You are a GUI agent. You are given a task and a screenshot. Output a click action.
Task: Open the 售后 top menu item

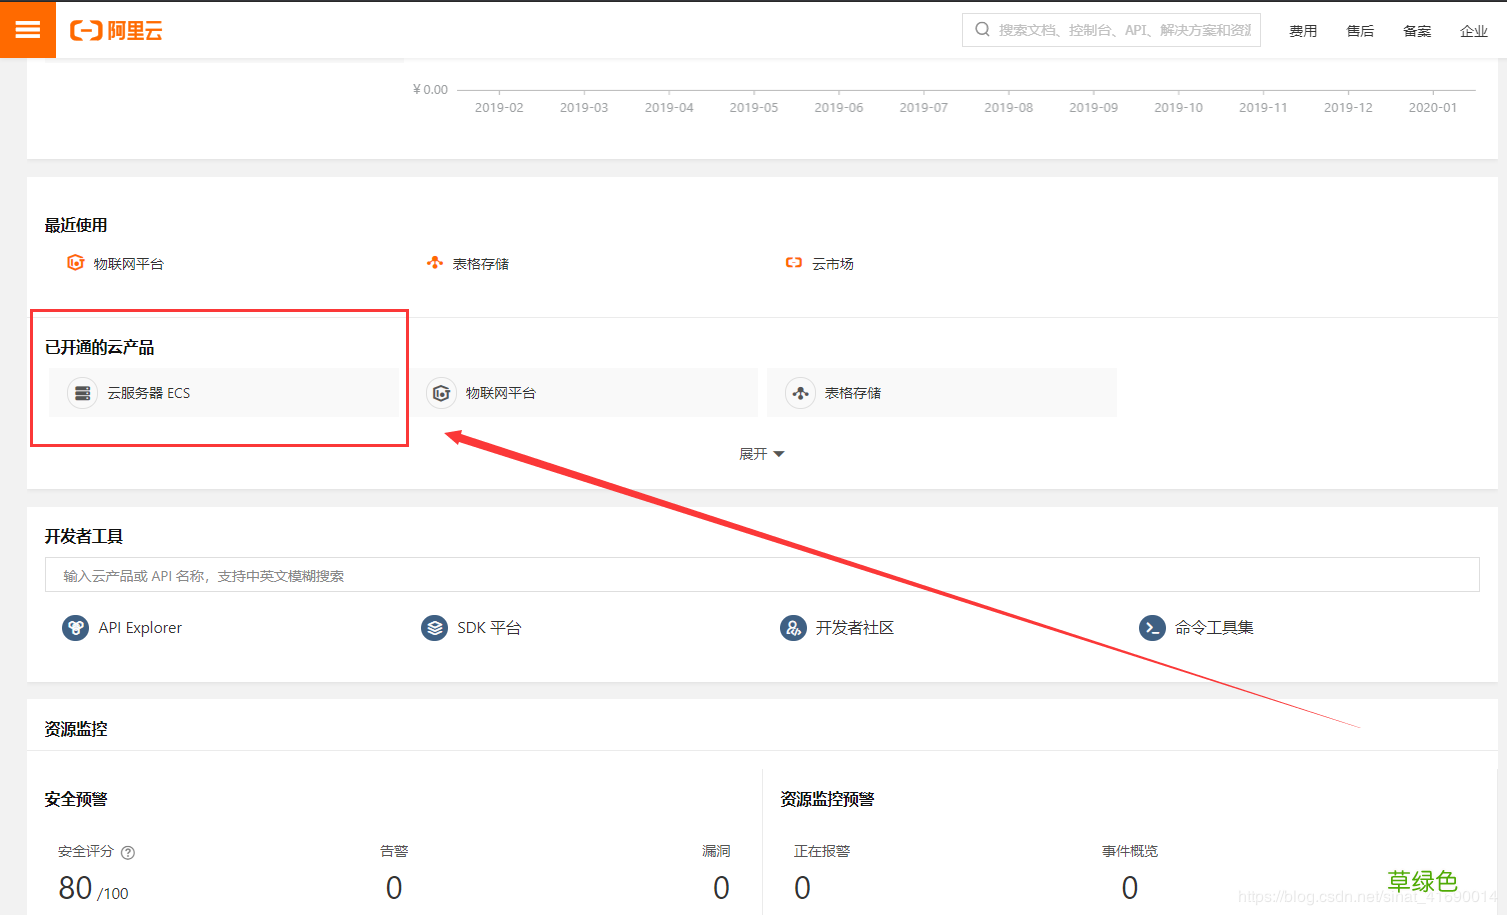1359,31
